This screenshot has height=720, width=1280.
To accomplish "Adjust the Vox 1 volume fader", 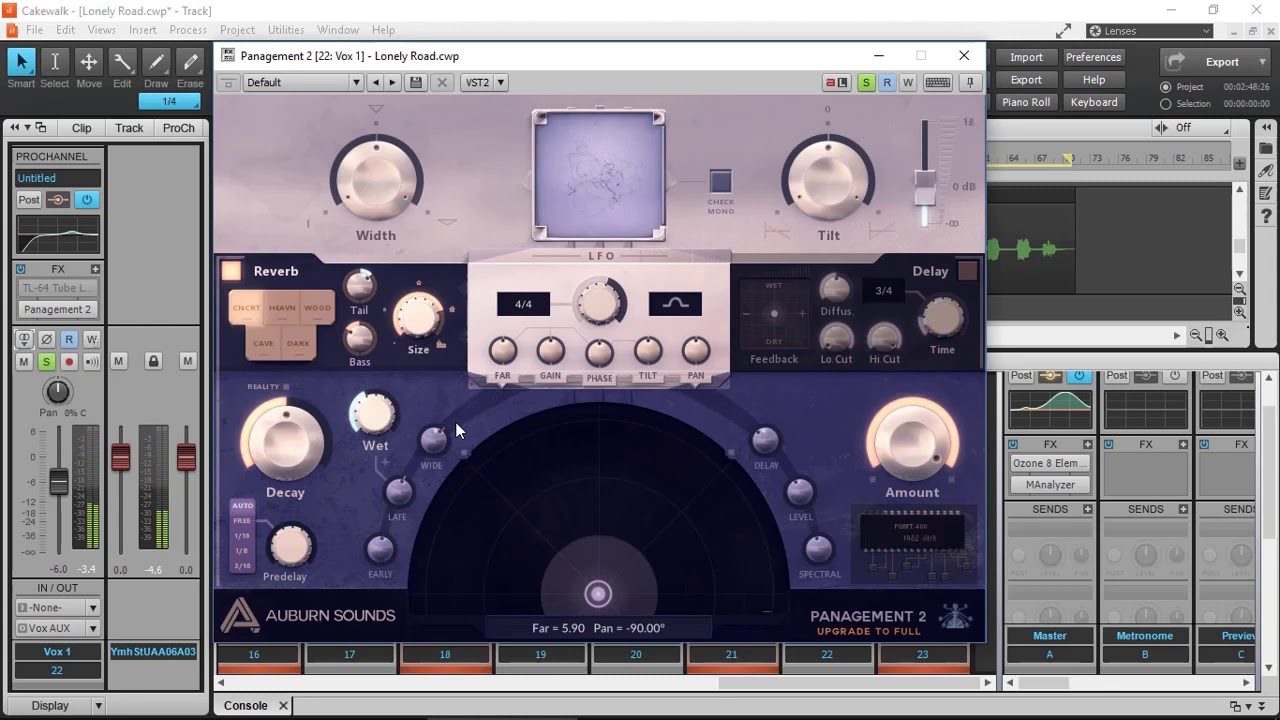I will [59, 482].
